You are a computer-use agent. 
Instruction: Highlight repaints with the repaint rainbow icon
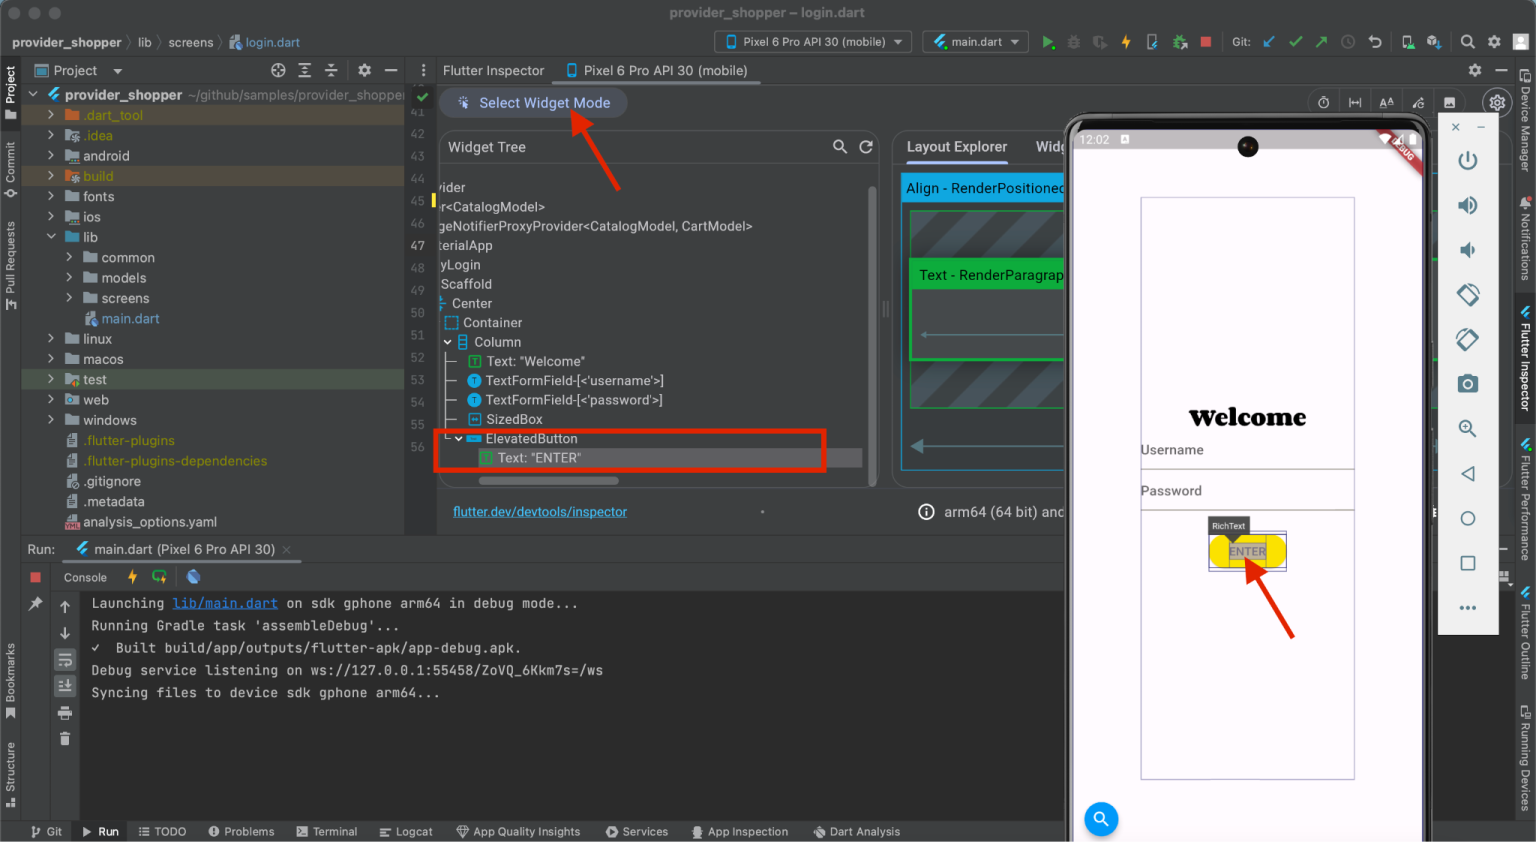point(1417,102)
